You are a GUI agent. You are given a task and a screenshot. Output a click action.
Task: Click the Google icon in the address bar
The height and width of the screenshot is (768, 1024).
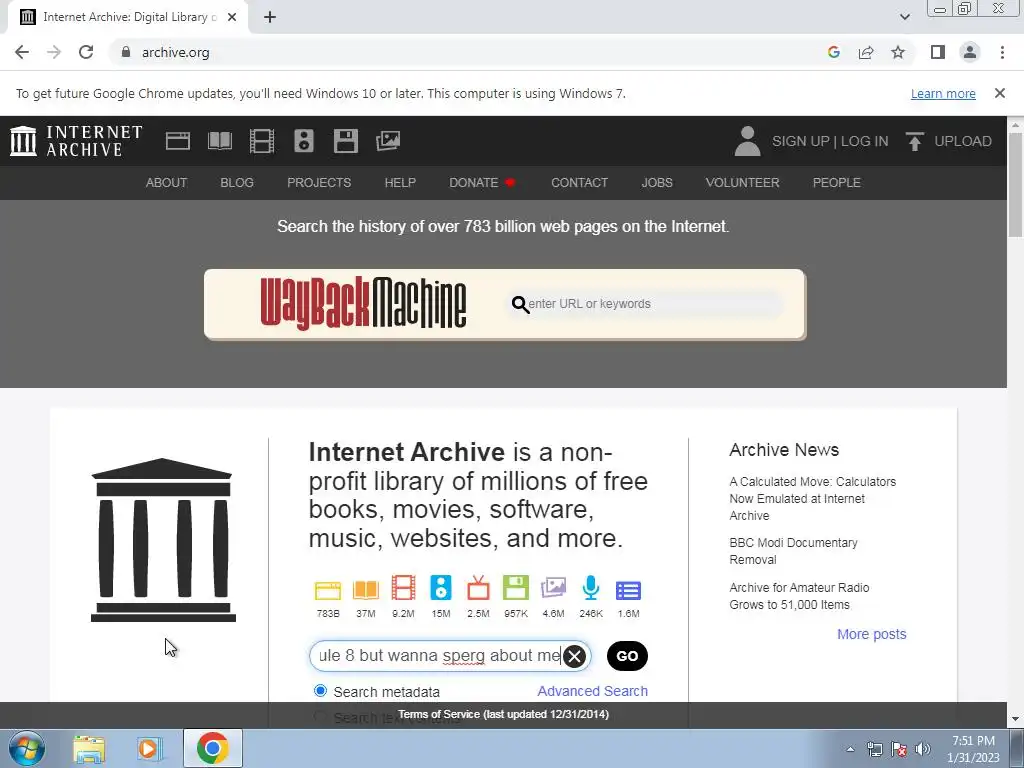click(x=833, y=52)
